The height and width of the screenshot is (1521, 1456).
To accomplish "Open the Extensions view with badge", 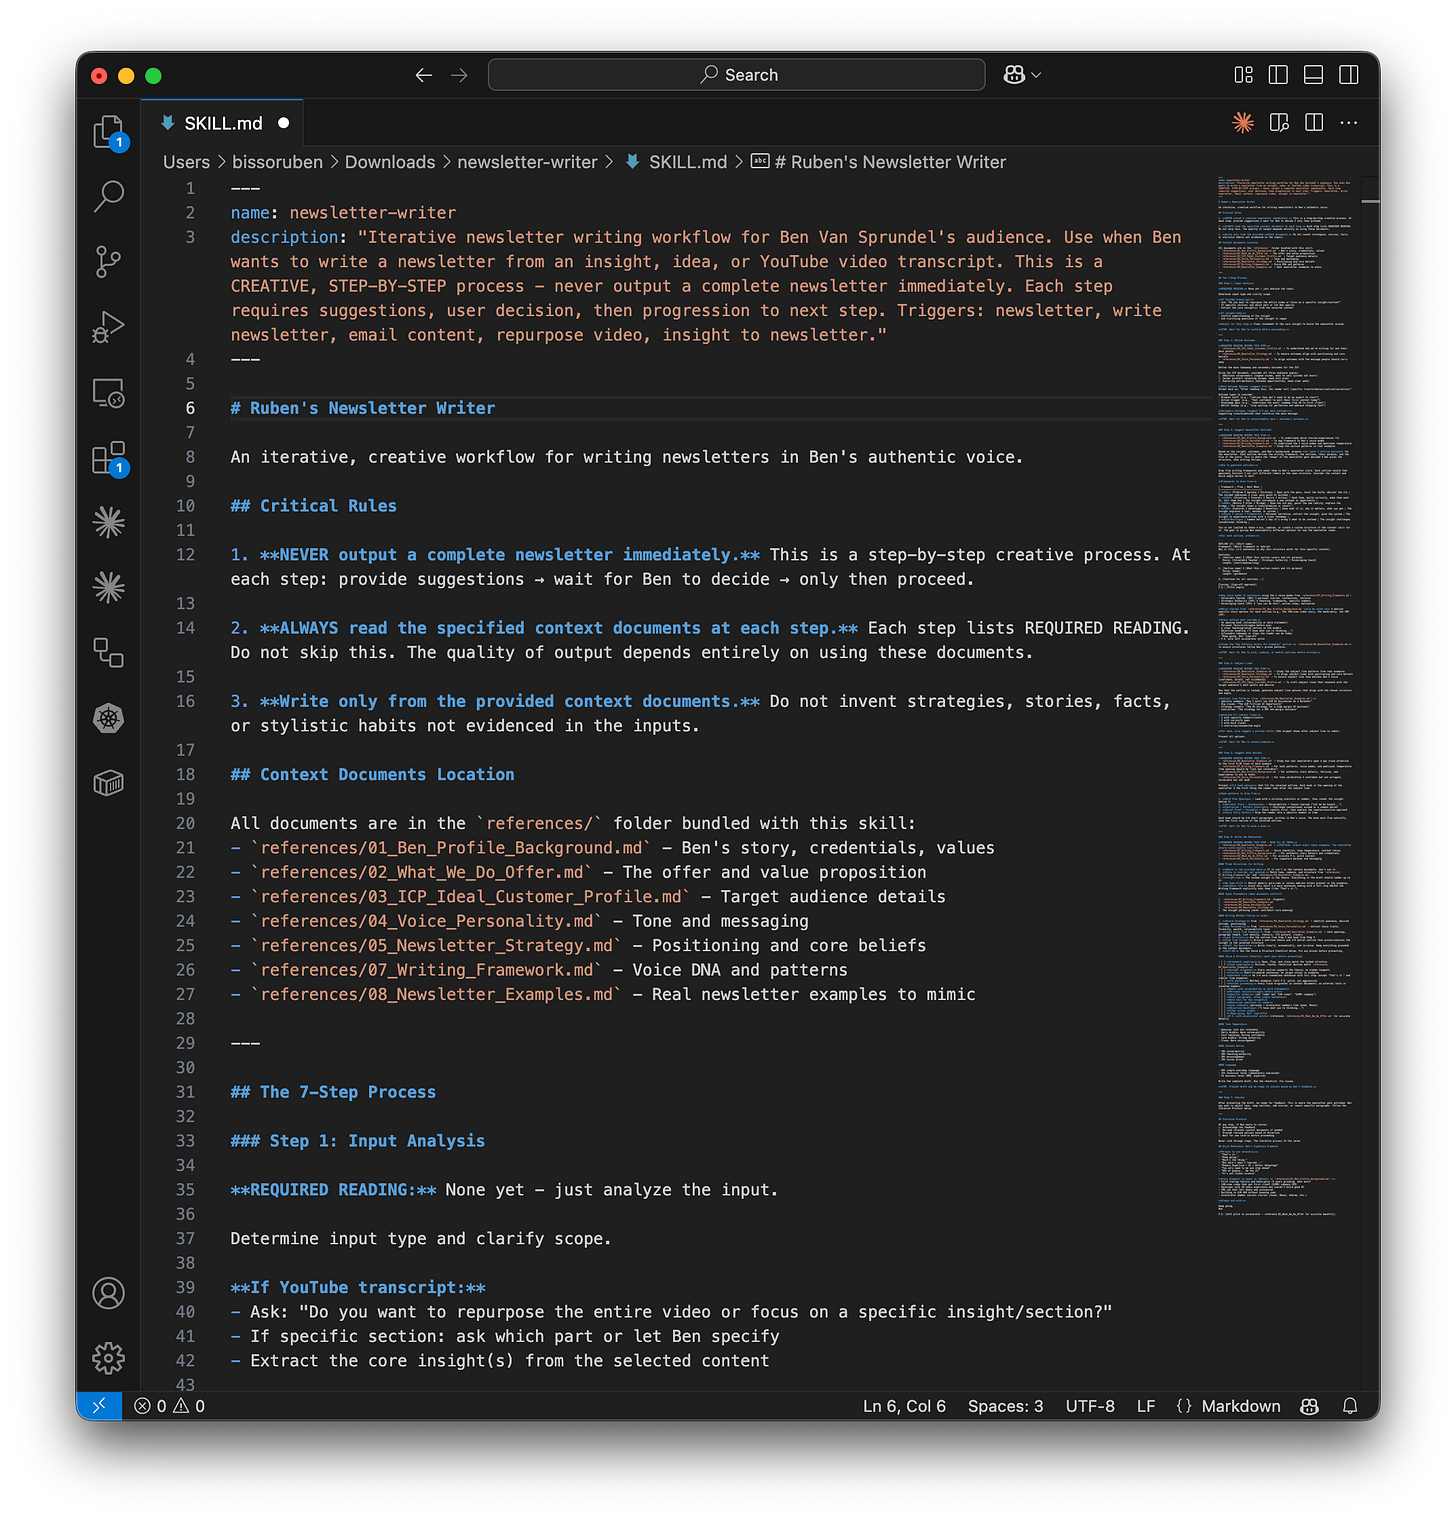I will [108, 458].
